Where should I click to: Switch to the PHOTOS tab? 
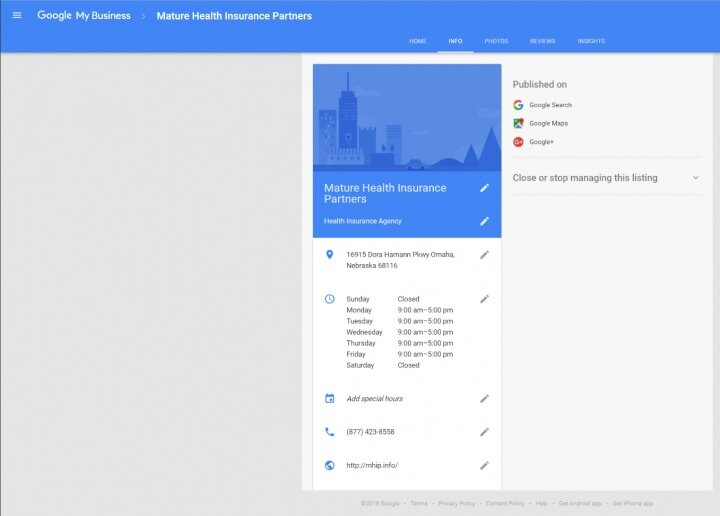pyautogui.click(x=496, y=41)
